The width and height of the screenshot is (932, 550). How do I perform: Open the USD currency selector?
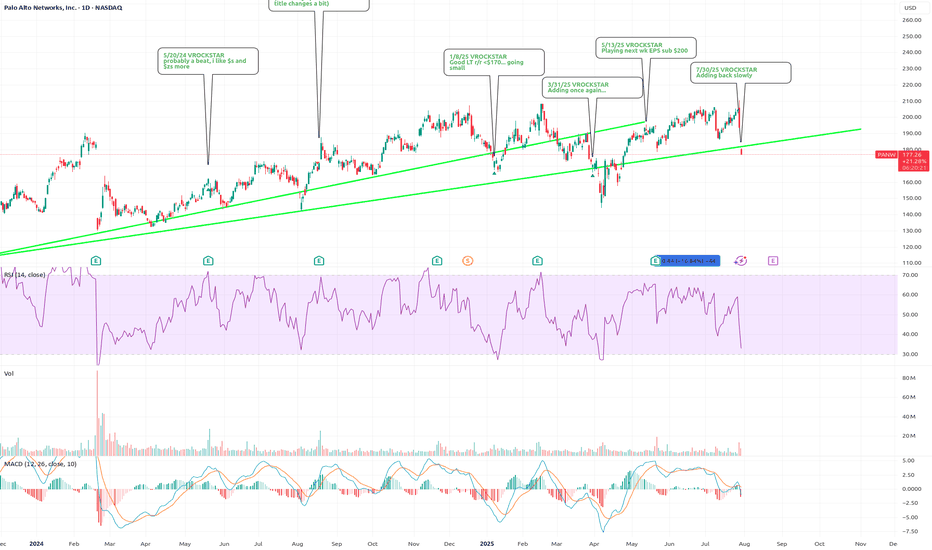[910, 8]
